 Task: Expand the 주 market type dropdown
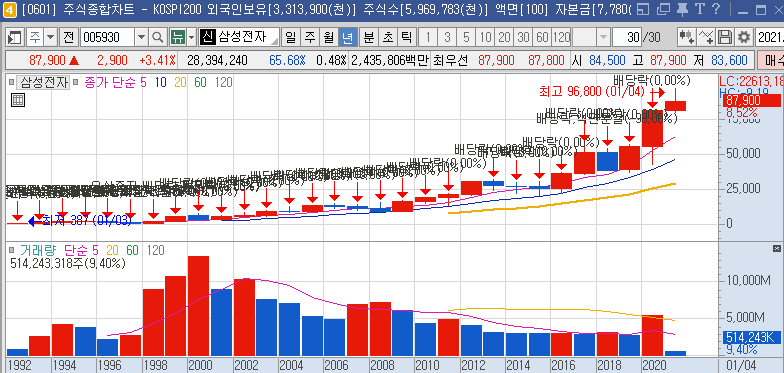point(51,36)
